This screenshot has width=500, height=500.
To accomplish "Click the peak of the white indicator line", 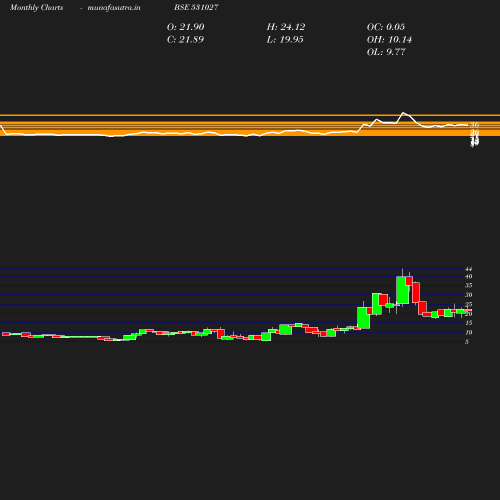I will (x=403, y=113).
